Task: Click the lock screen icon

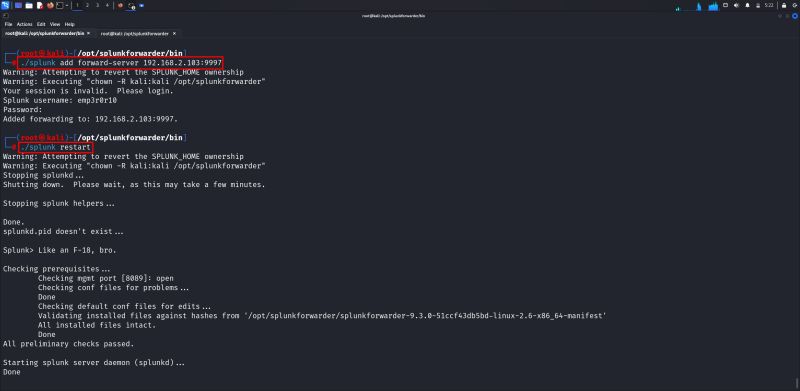Action: (x=784, y=6)
